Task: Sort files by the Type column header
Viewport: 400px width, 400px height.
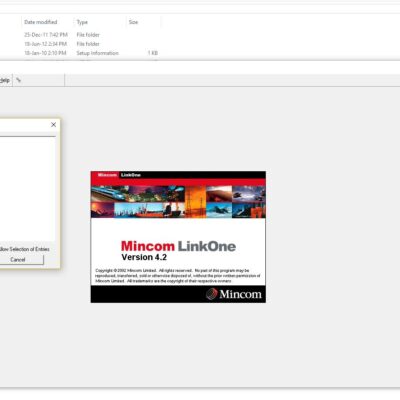Action: pyautogui.click(x=82, y=22)
